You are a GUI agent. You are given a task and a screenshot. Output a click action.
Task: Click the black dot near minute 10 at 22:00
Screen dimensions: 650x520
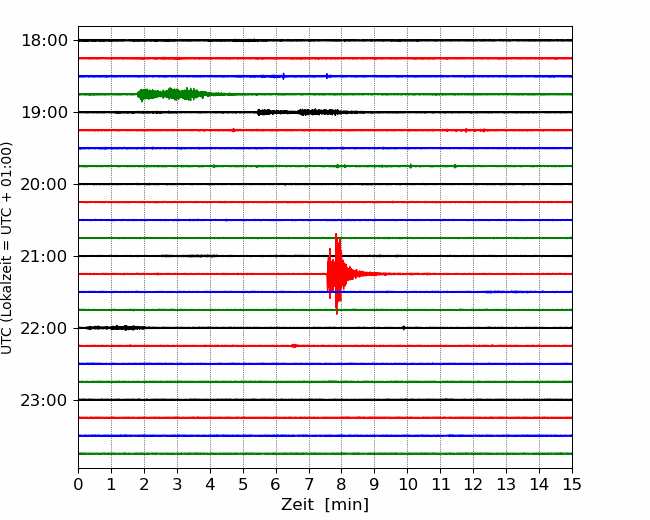(404, 328)
